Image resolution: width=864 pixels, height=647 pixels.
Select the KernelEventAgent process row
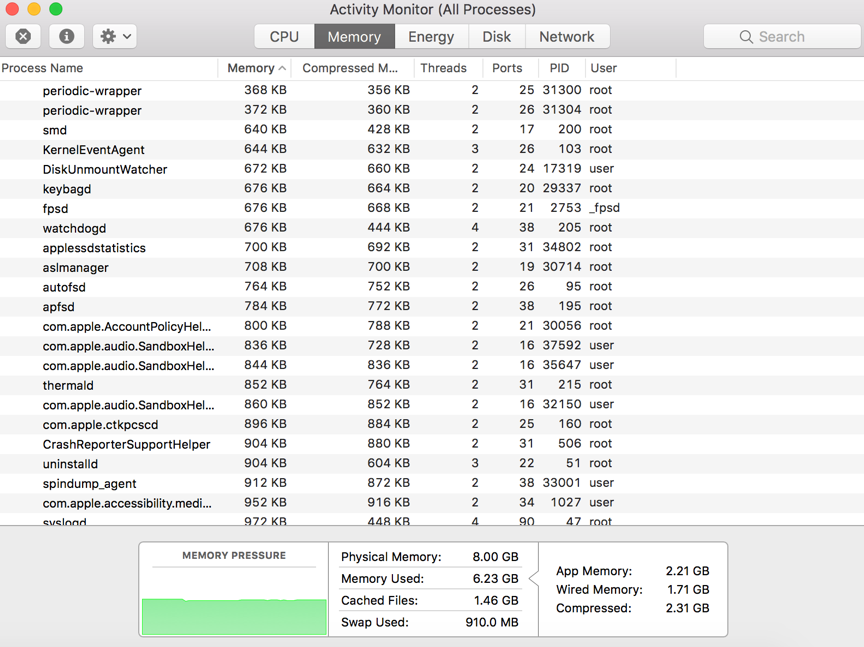tap(94, 150)
